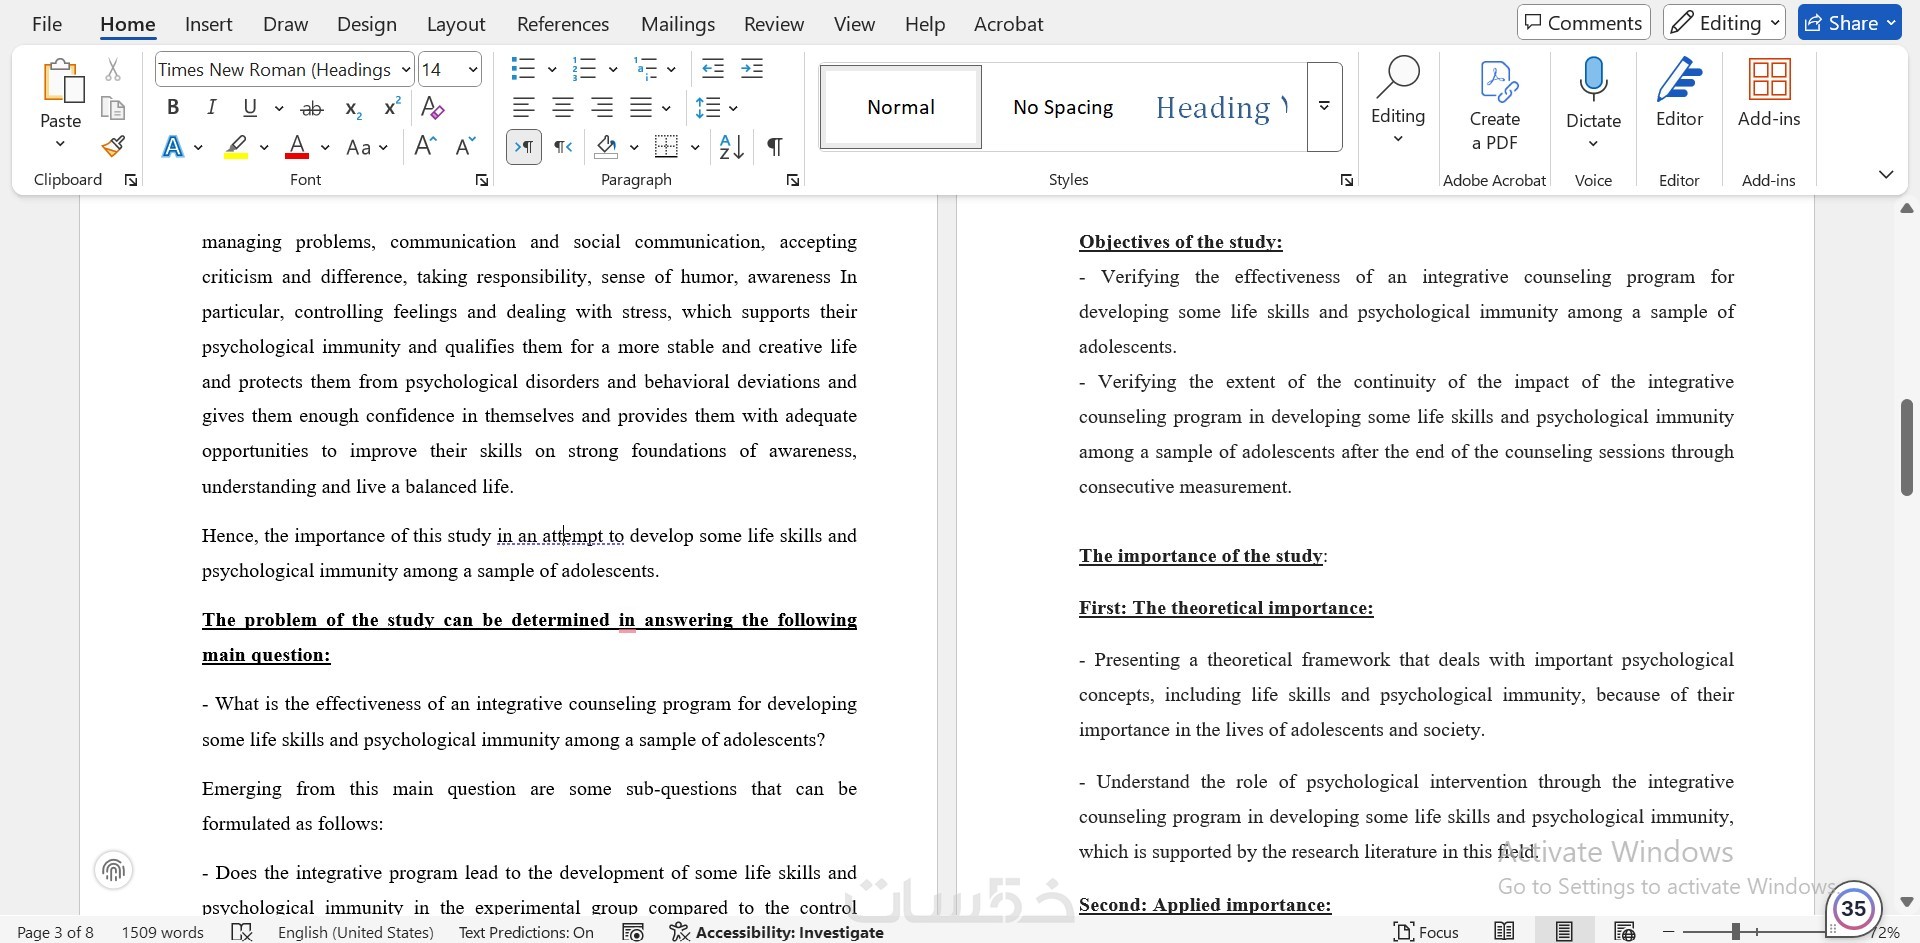Apply the Heading 1 style
This screenshot has height=943, width=1920.
(x=1222, y=107)
